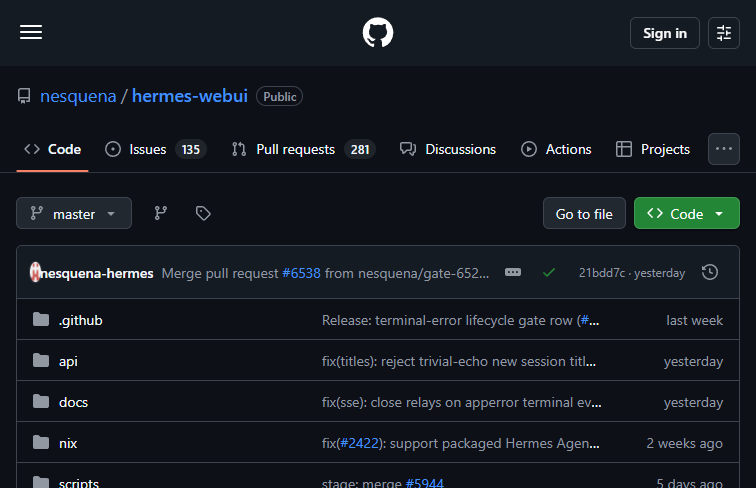The height and width of the screenshot is (488, 756).
Task: Open the green Code dropdown button
Action: pyautogui.click(x=687, y=213)
